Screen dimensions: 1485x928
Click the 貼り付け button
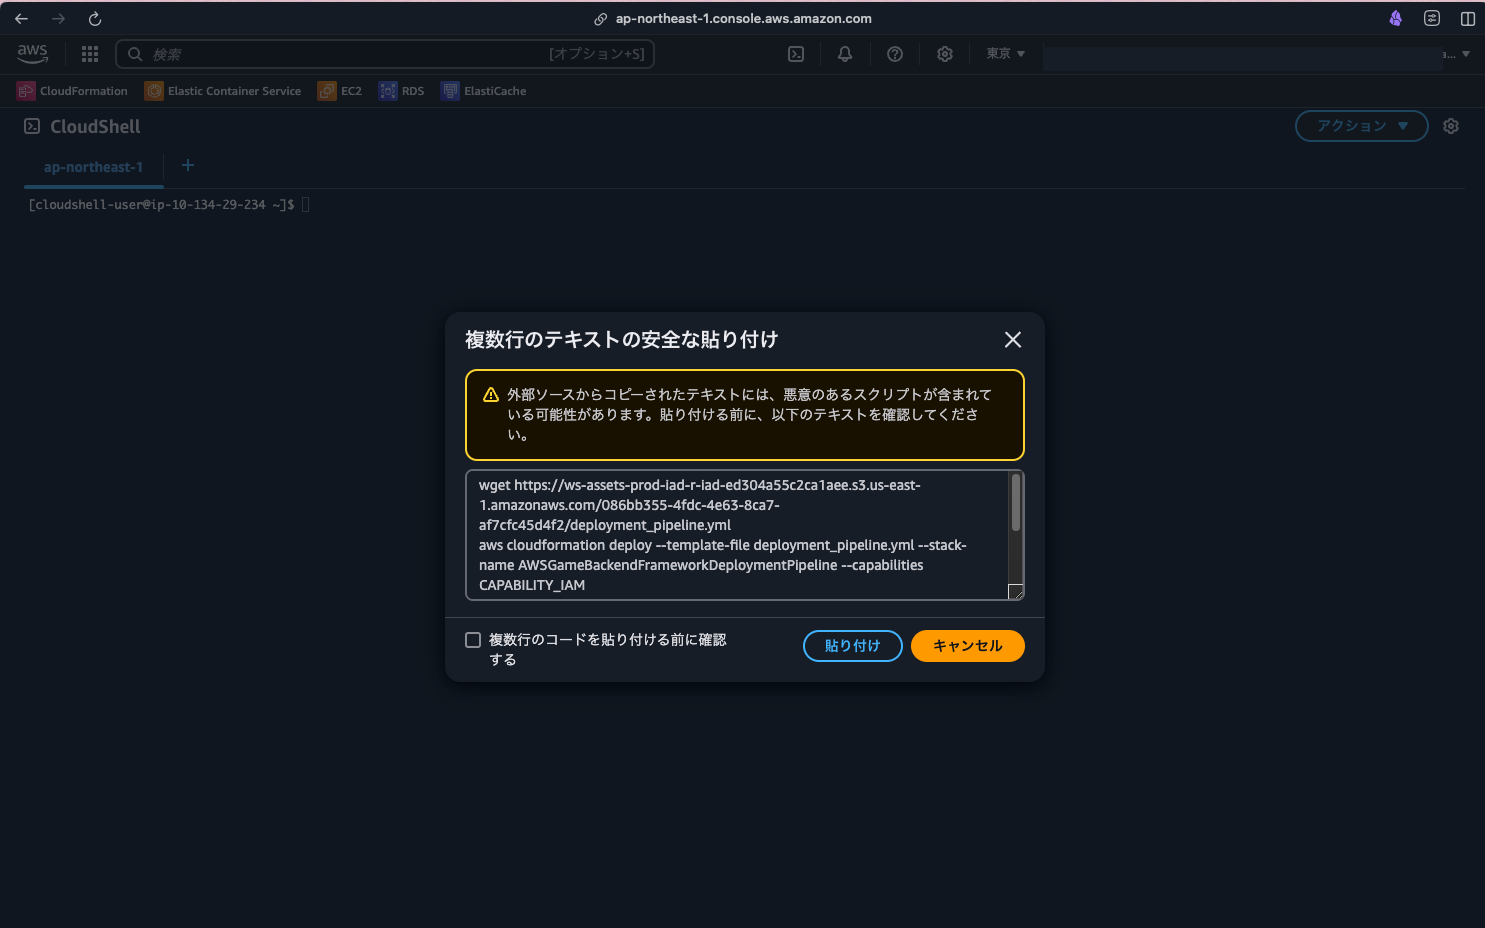tap(852, 646)
